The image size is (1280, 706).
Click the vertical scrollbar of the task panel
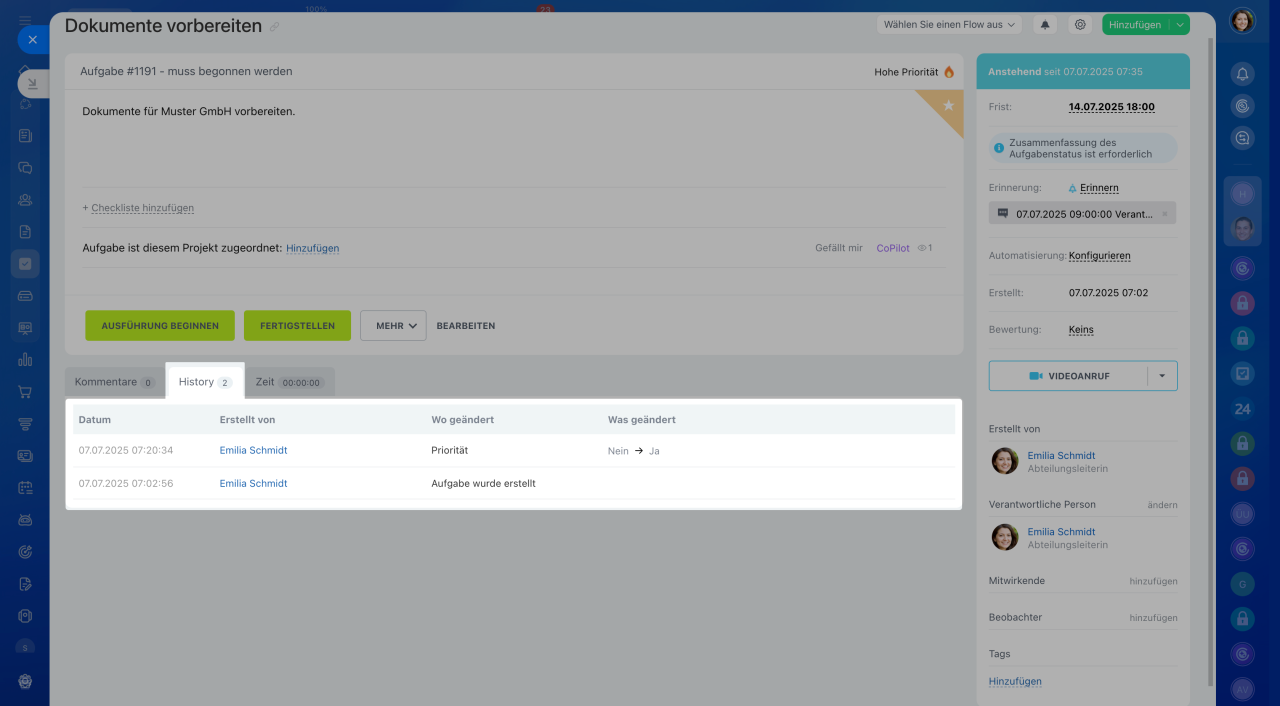coord(1212,360)
